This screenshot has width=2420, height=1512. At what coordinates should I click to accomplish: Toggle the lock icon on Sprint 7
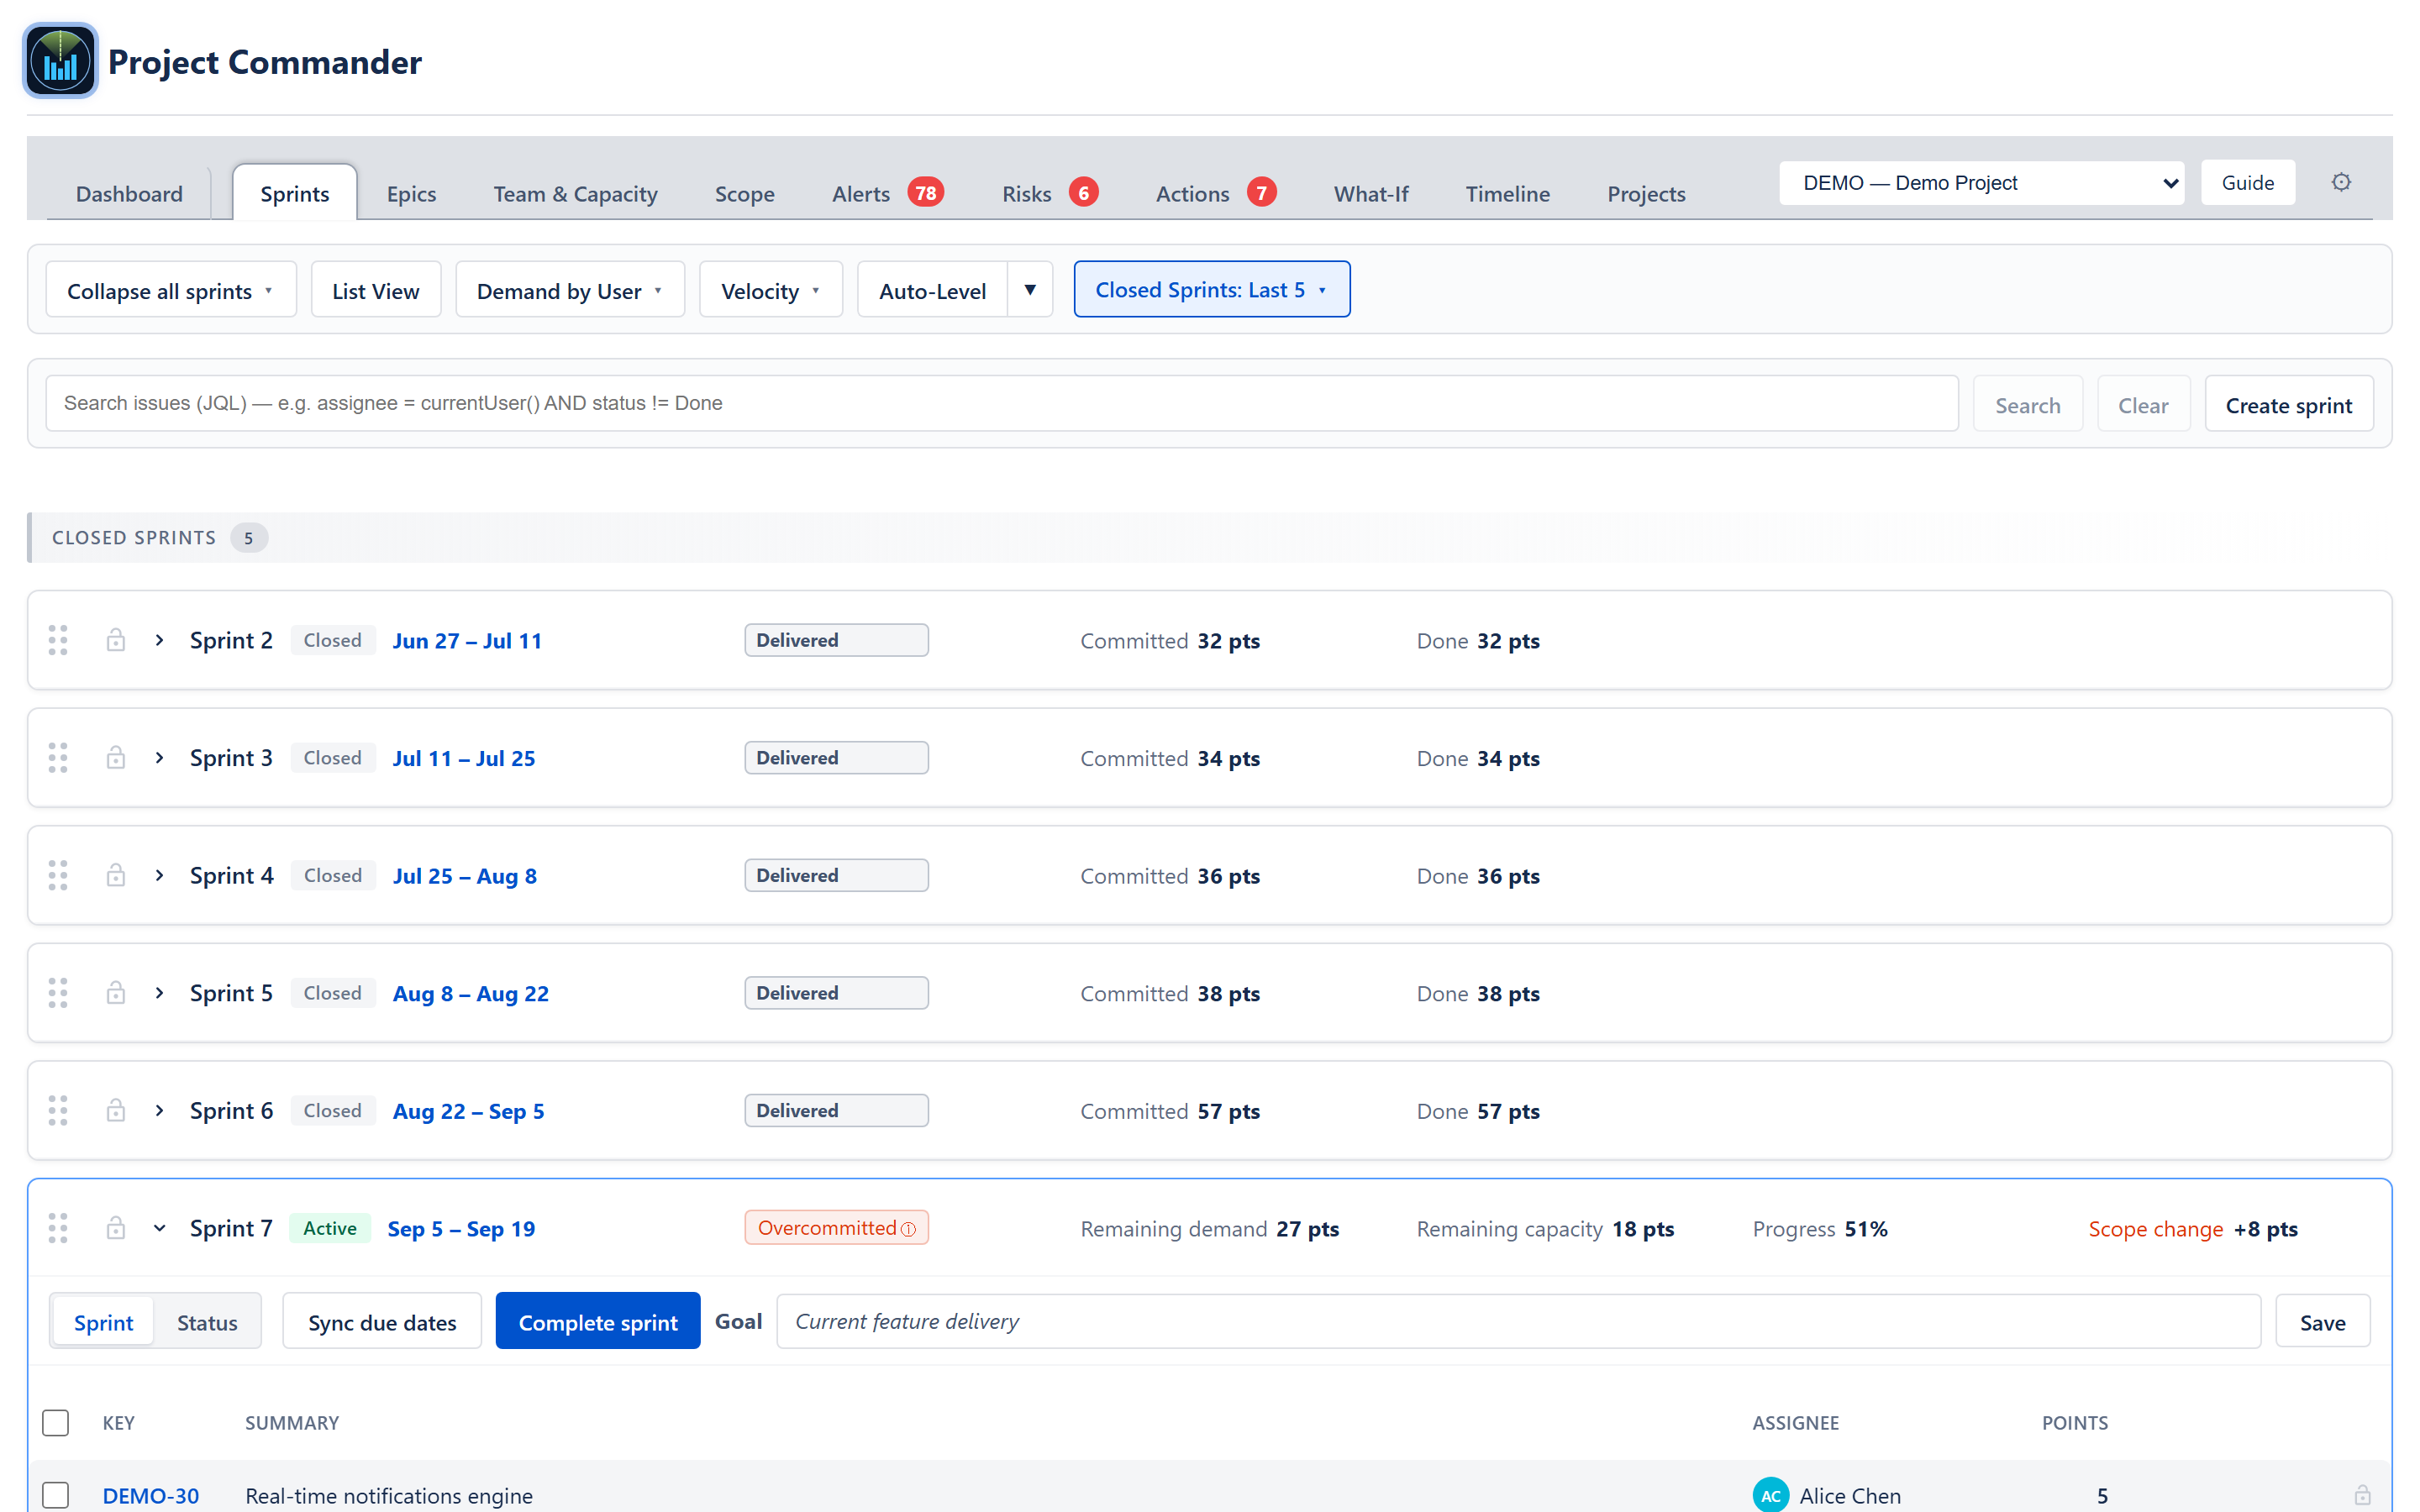click(x=116, y=1228)
